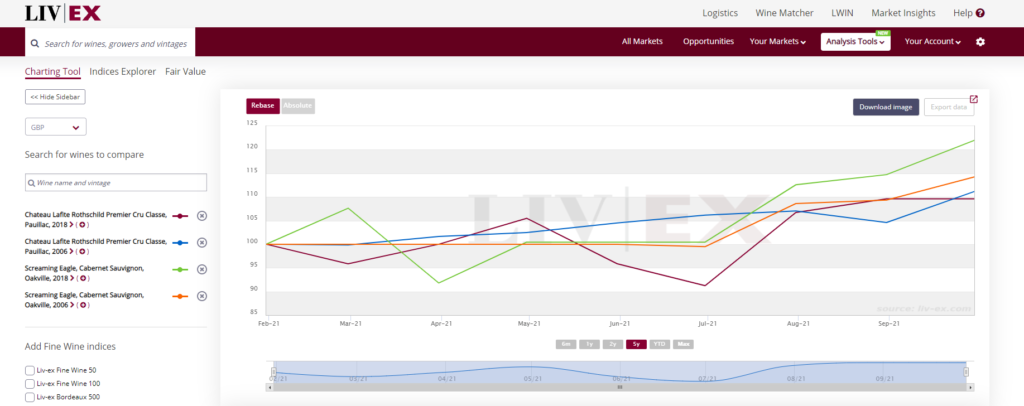
Task: Click burgundy legend marker for Lafite 2018
Action: coord(180,216)
